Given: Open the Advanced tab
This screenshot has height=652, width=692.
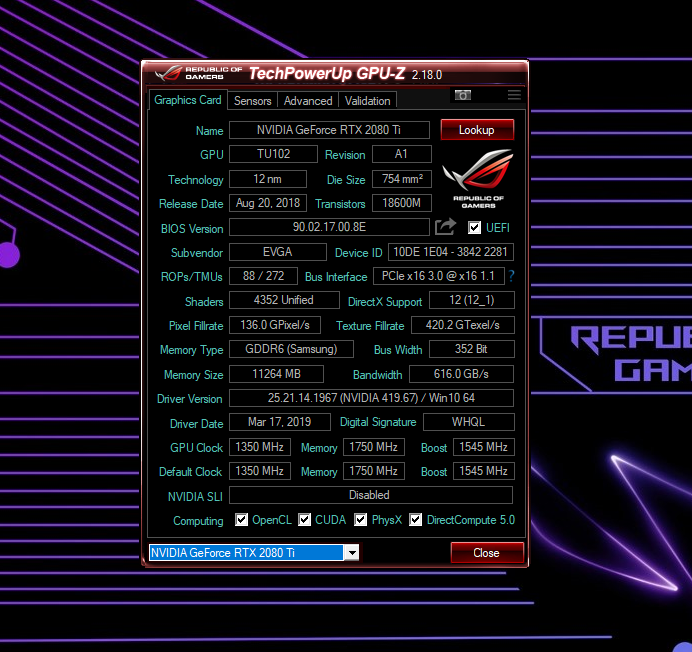Looking at the screenshot, I should coord(308,101).
